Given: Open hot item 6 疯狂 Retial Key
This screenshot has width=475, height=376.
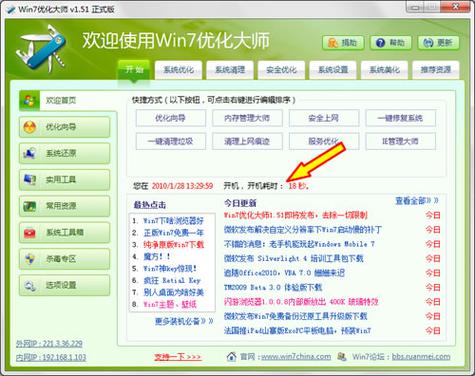Looking at the screenshot, I should click(x=172, y=280).
